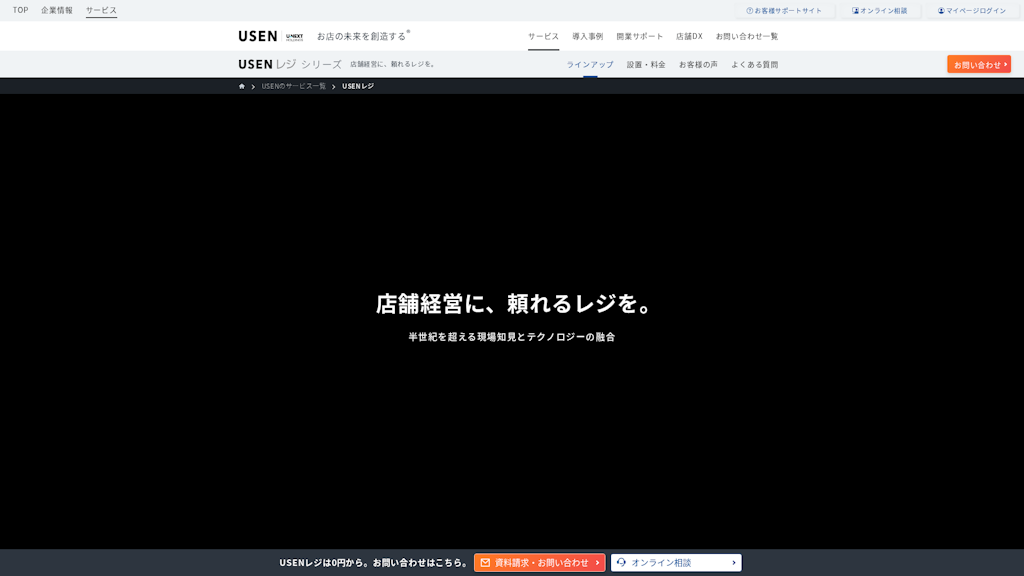Viewport: 1024px width, 576px height.
Task: Open 設置・料金 sub-navigation tab
Action: coord(646,65)
